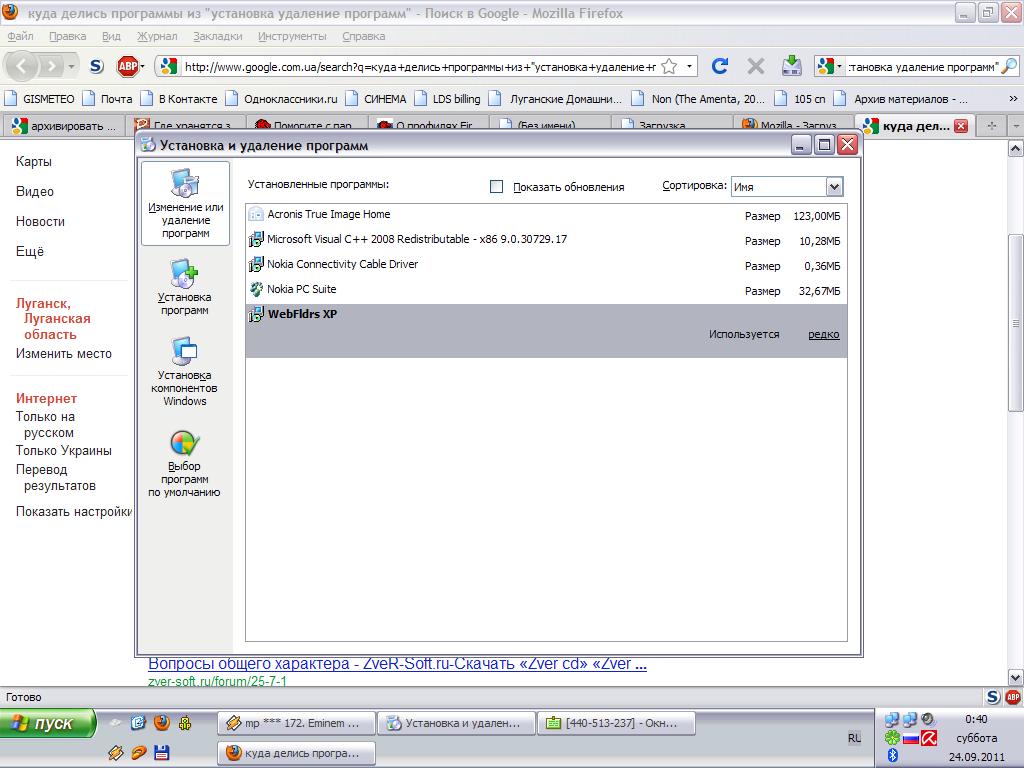The height and width of the screenshot is (768, 1024).
Task: Click the Firefox Back navigation arrow
Action: click(22, 66)
